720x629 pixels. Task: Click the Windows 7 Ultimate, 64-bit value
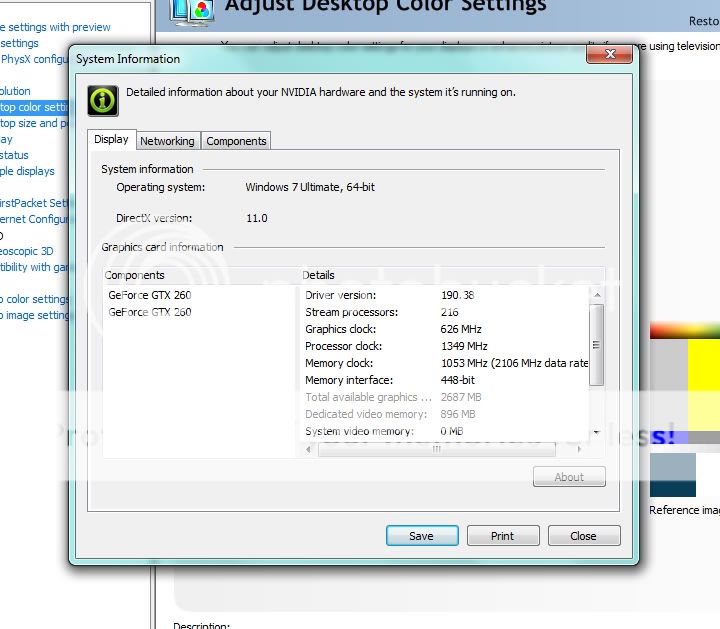click(x=310, y=187)
